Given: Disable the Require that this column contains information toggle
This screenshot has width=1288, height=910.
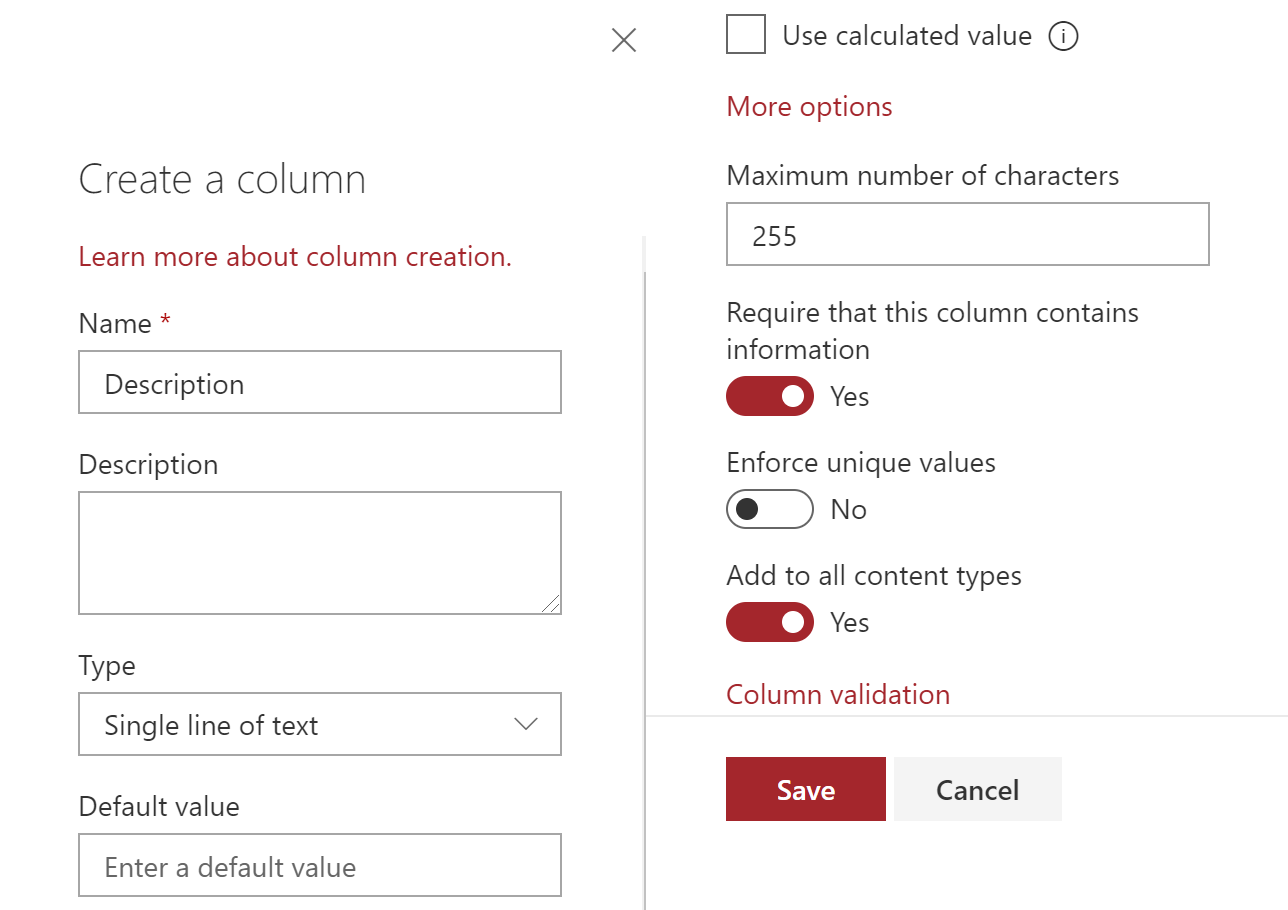Looking at the screenshot, I should pos(769,396).
